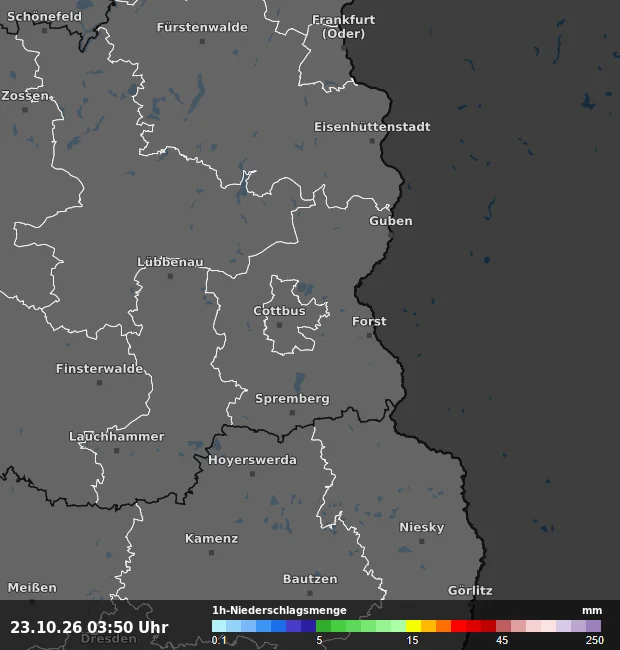Select the Spremberg label
The image size is (620, 650).
292,399
